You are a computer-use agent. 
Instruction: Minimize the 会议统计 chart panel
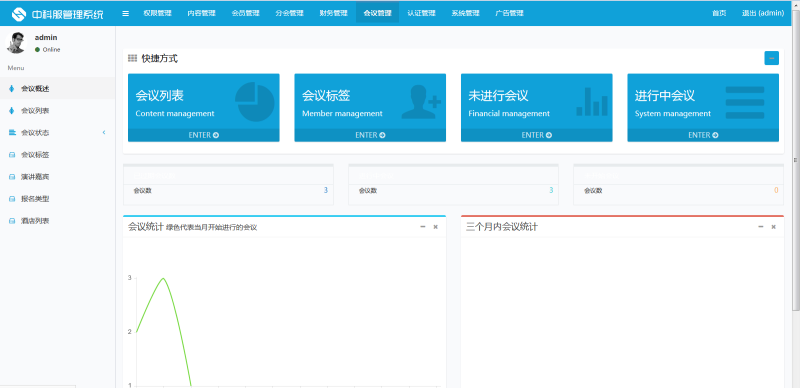click(422, 227)
